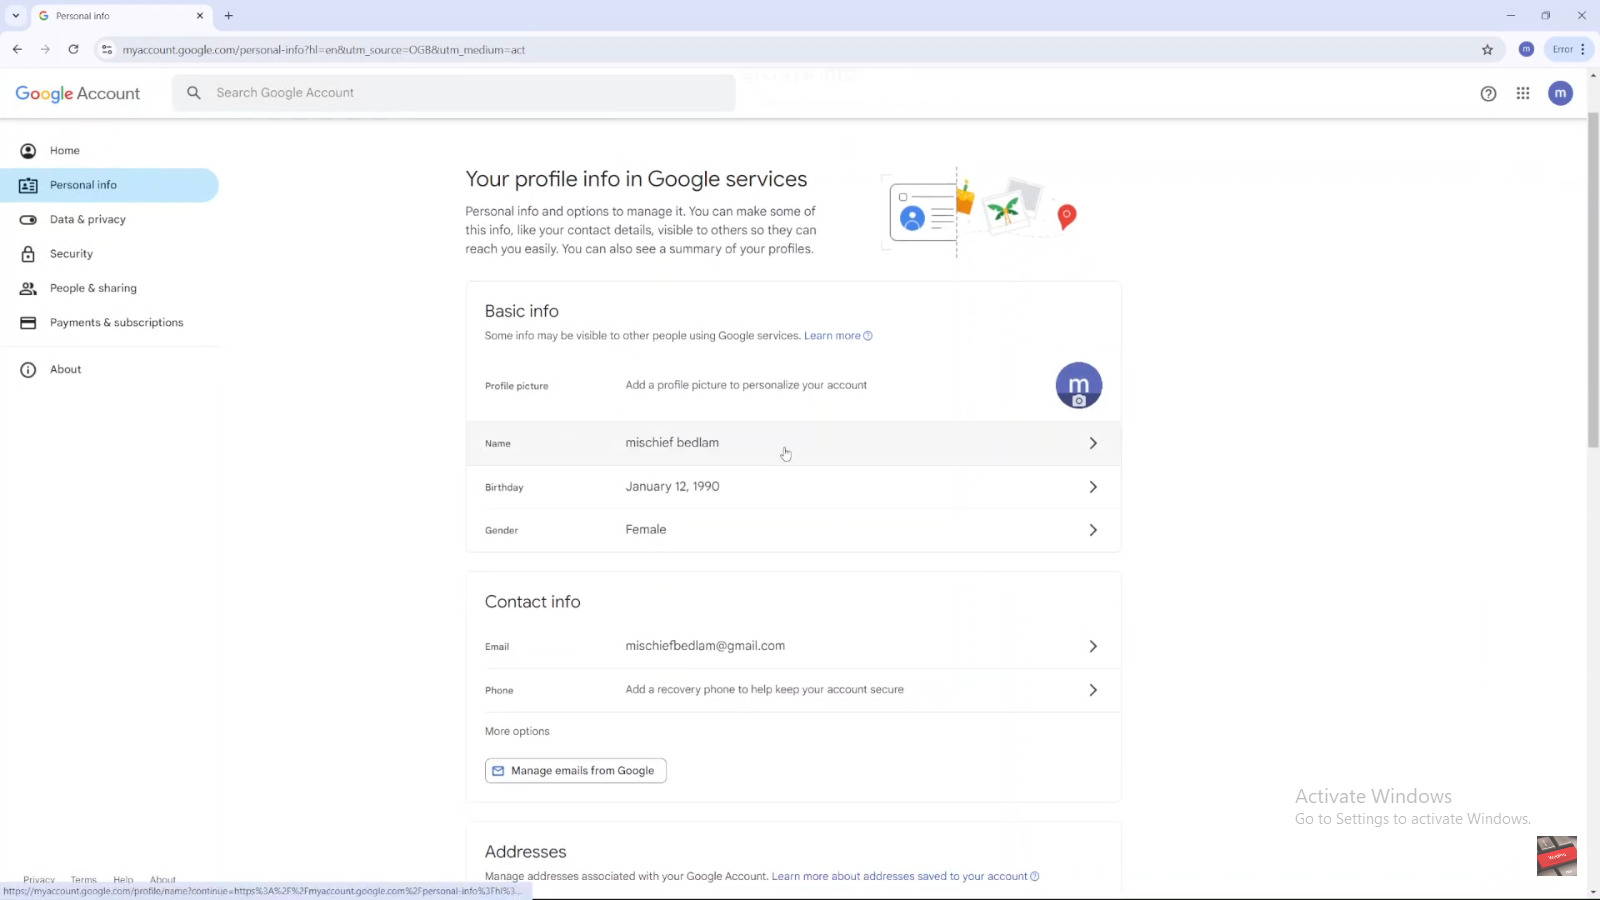Viewport: 1600px width, 900px height.
Task: Click Add a profile picture text
Action: click(x=746, y=385)
